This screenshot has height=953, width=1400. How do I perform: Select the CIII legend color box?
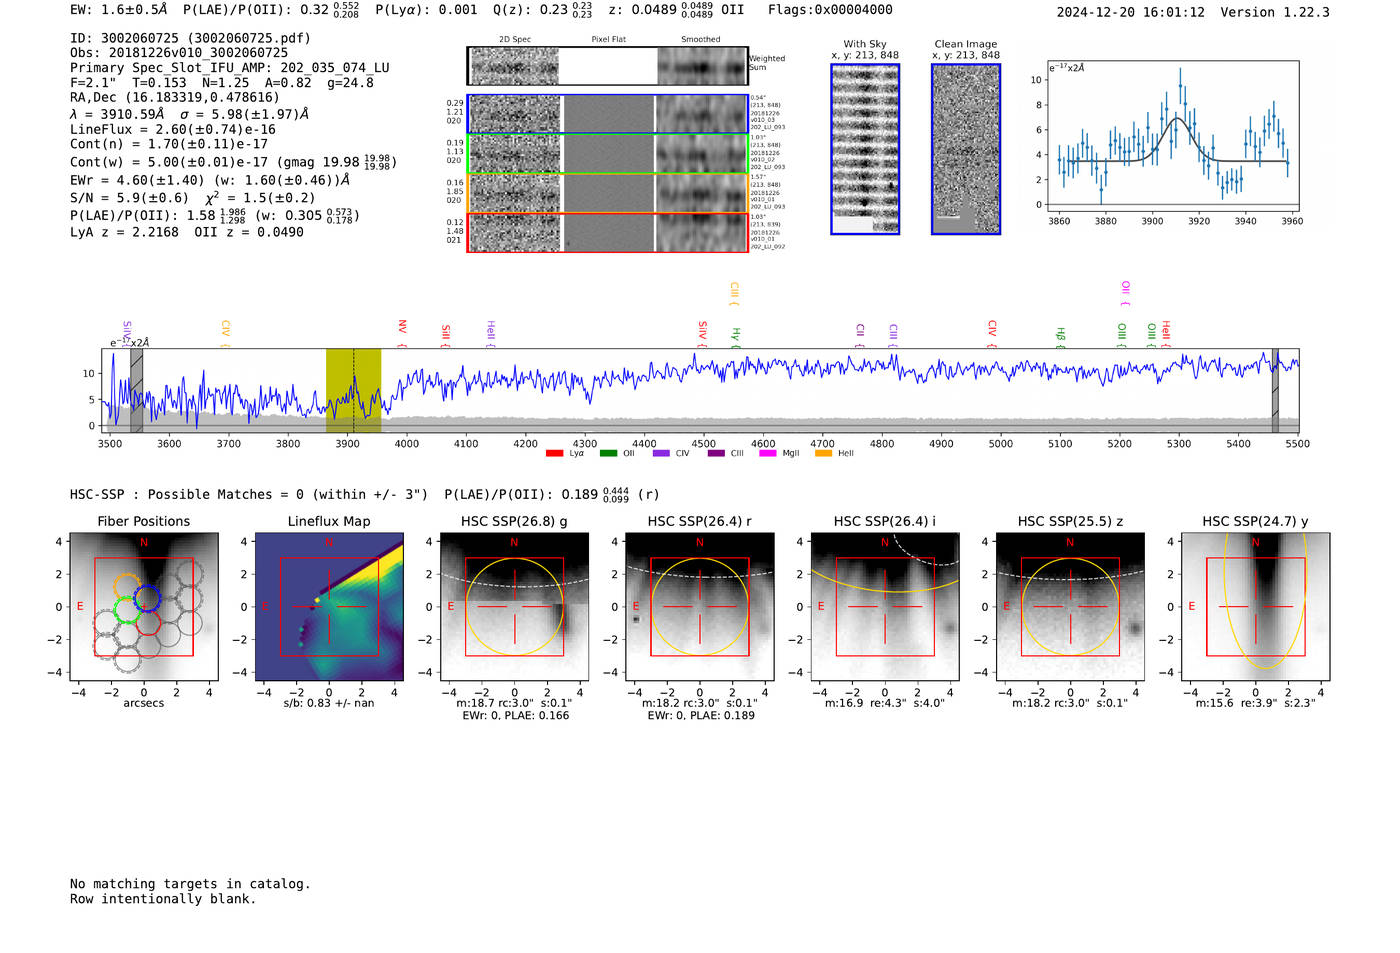pos(716,454)
